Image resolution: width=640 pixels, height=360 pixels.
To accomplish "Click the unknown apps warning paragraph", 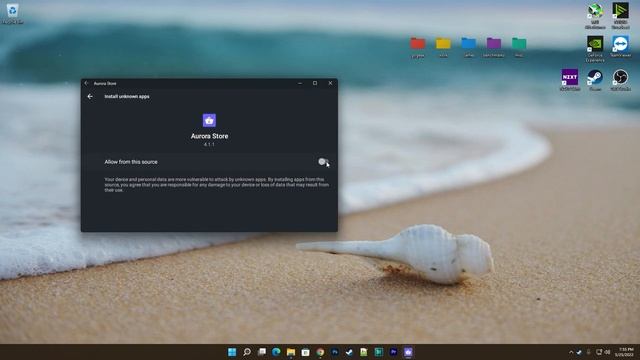I will point(216,184).
